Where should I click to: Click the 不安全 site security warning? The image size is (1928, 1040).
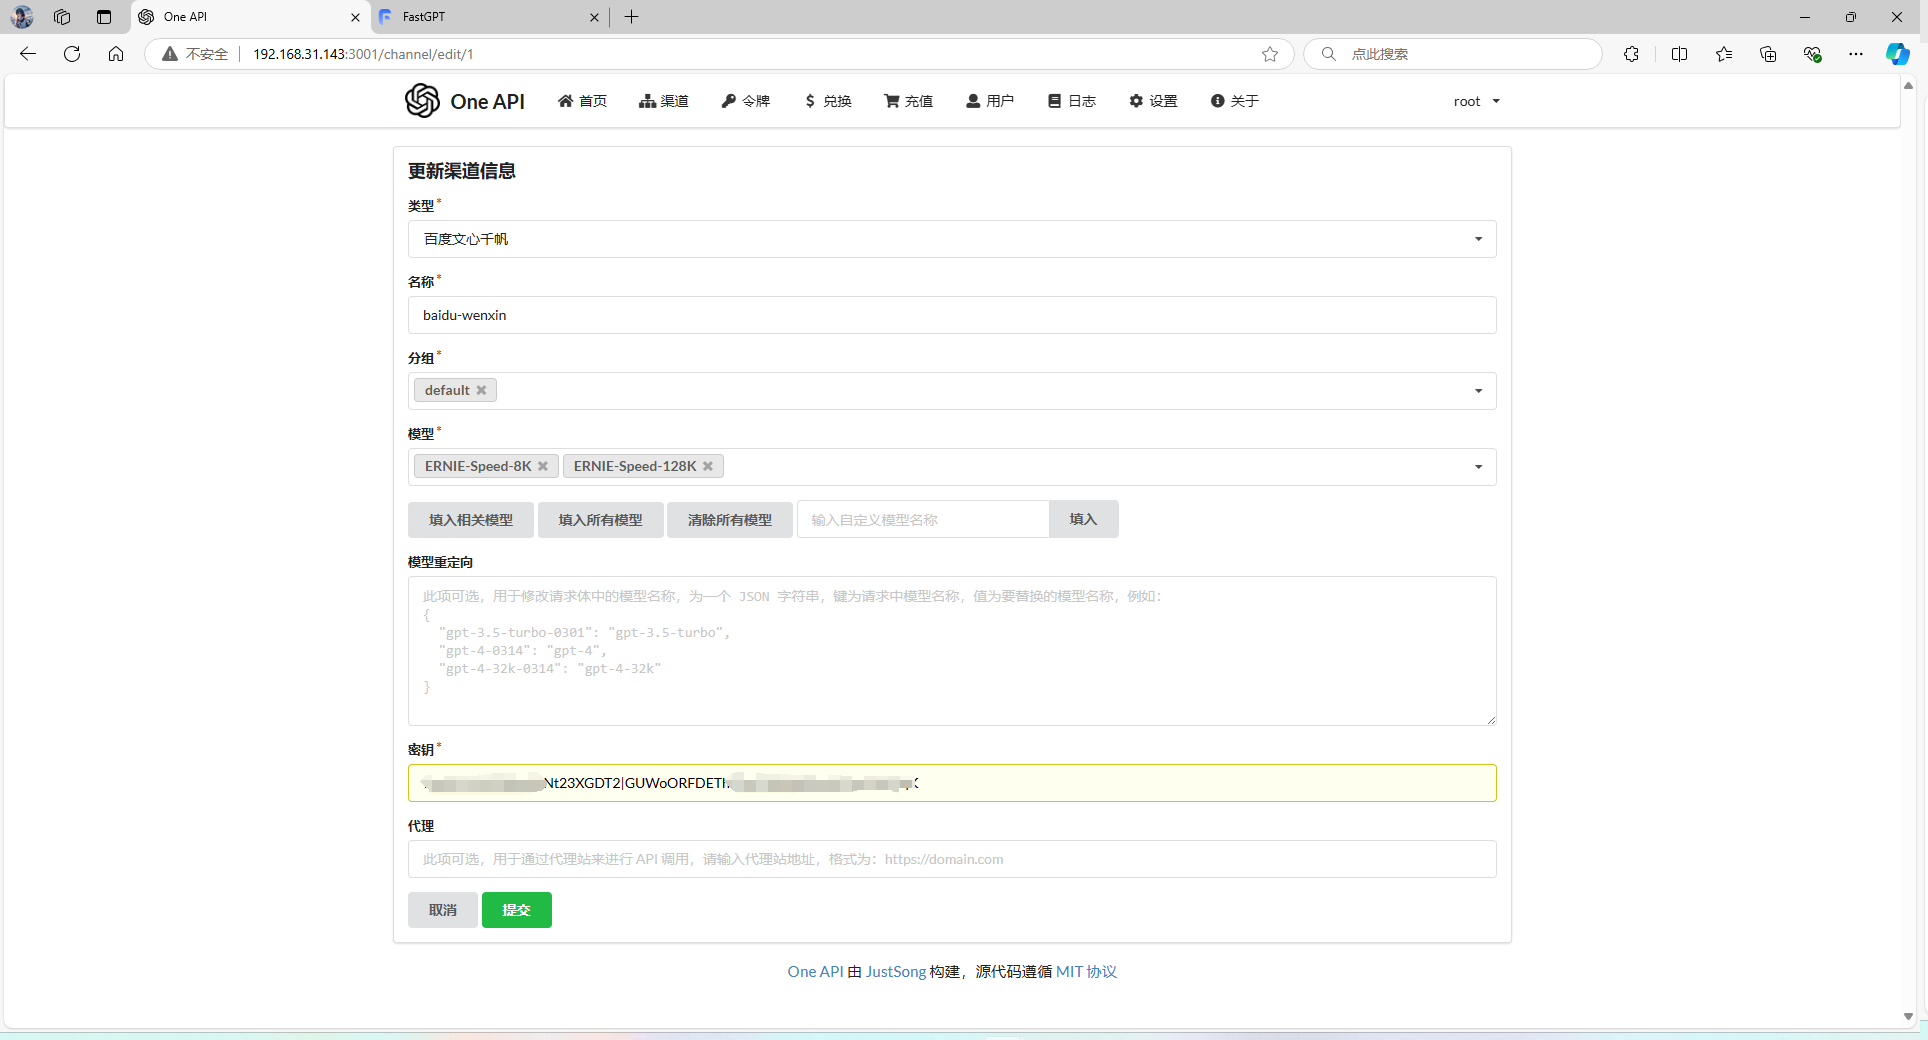[195, 54]
